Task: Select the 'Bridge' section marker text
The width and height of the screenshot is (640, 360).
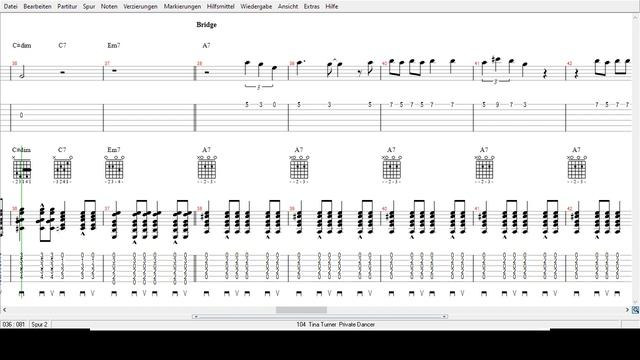Action: (x=207, y=24)
